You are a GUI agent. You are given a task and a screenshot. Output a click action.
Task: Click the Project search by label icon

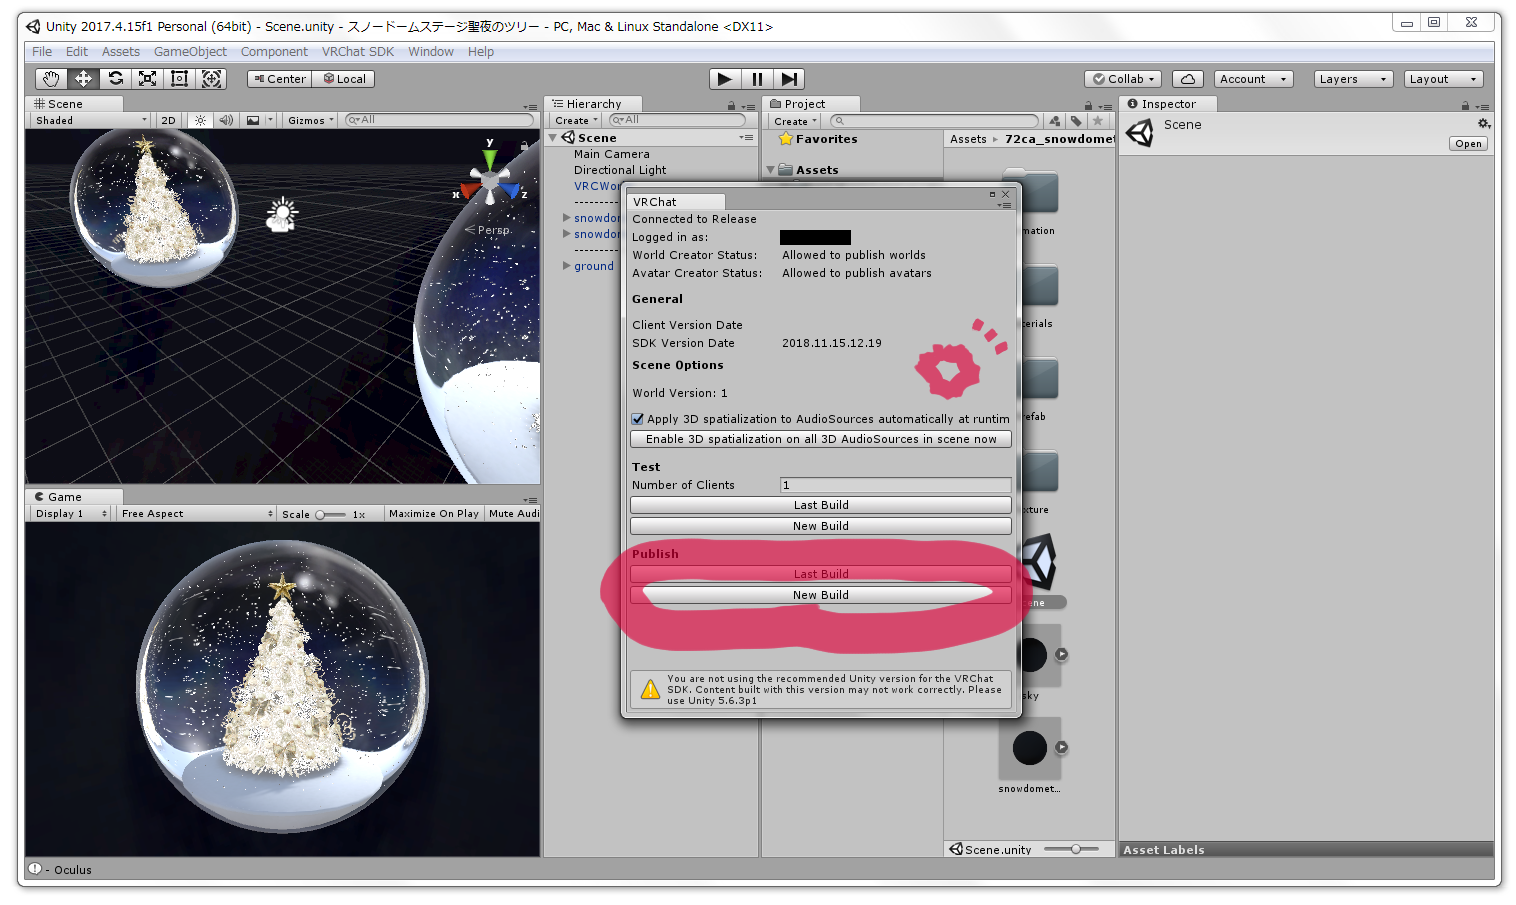[x=1076, y=121]
